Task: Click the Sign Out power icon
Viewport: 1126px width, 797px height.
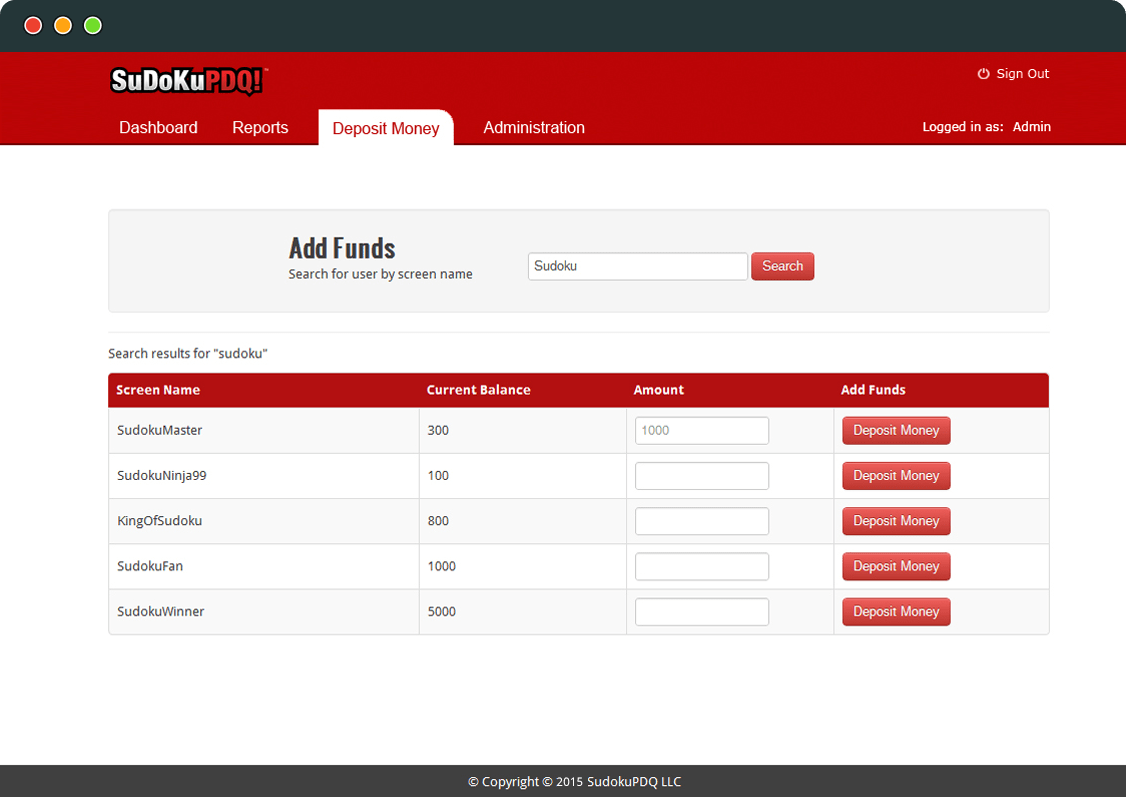Action: (x=983, y=74)
